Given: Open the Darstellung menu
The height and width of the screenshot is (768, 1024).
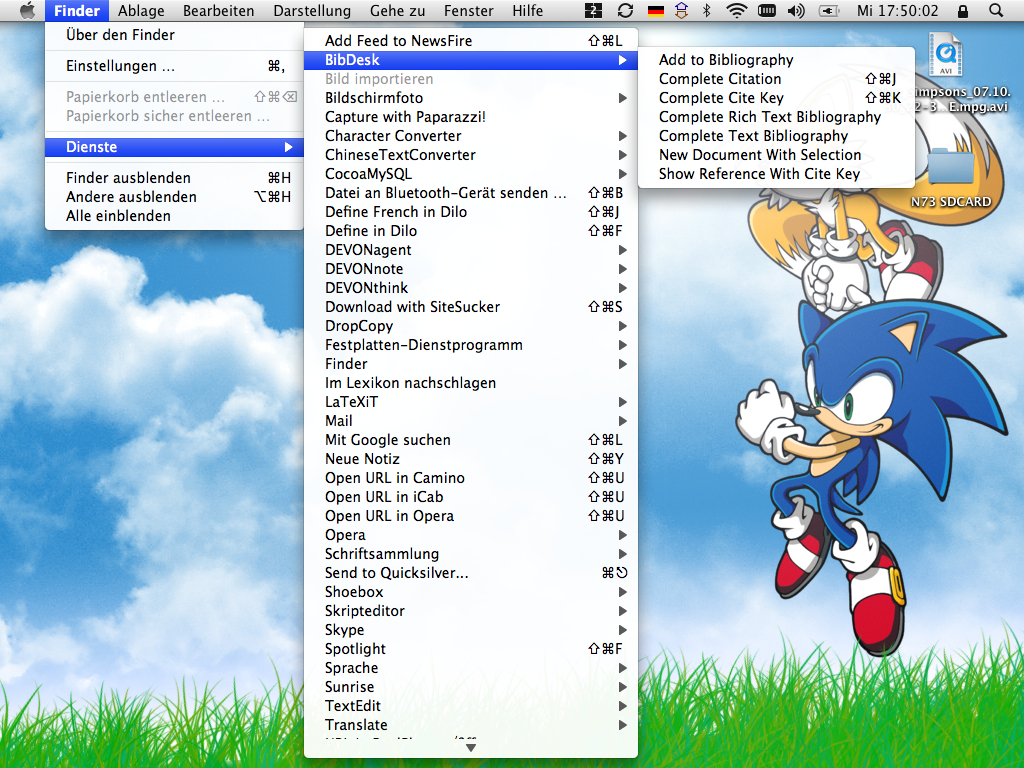Looking at the screenshot, I should [312, 10].
